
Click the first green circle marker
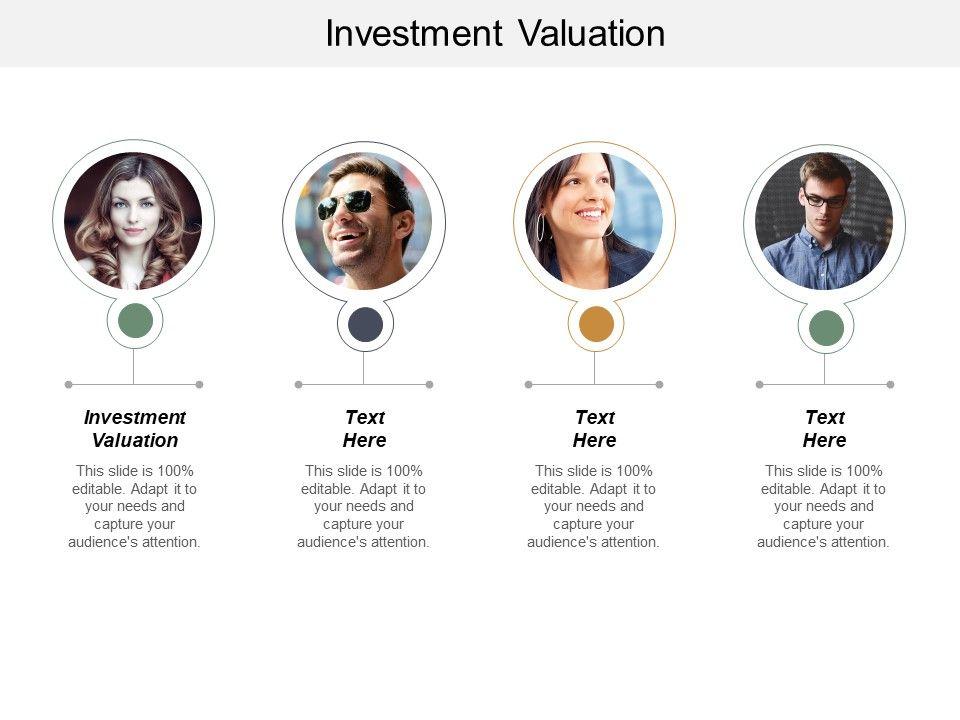click(x=135, y=321)
